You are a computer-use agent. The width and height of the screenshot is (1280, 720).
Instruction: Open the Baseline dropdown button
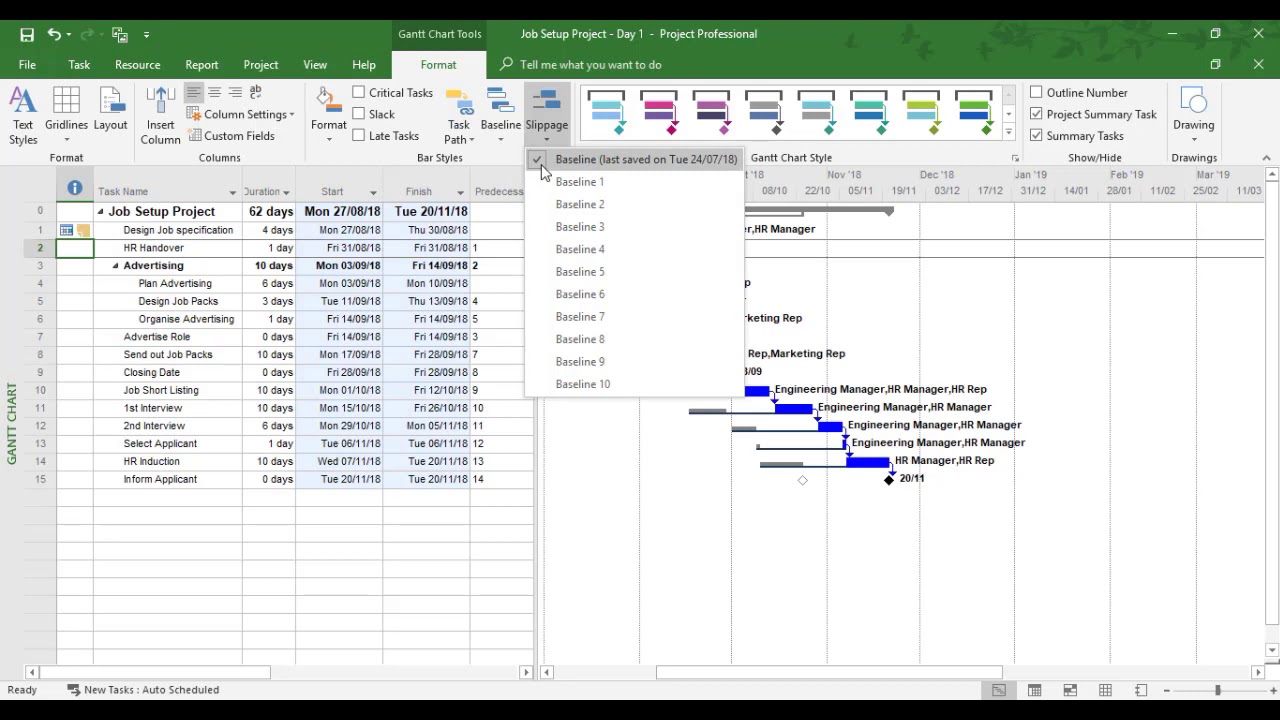click(x=500, y=115)
